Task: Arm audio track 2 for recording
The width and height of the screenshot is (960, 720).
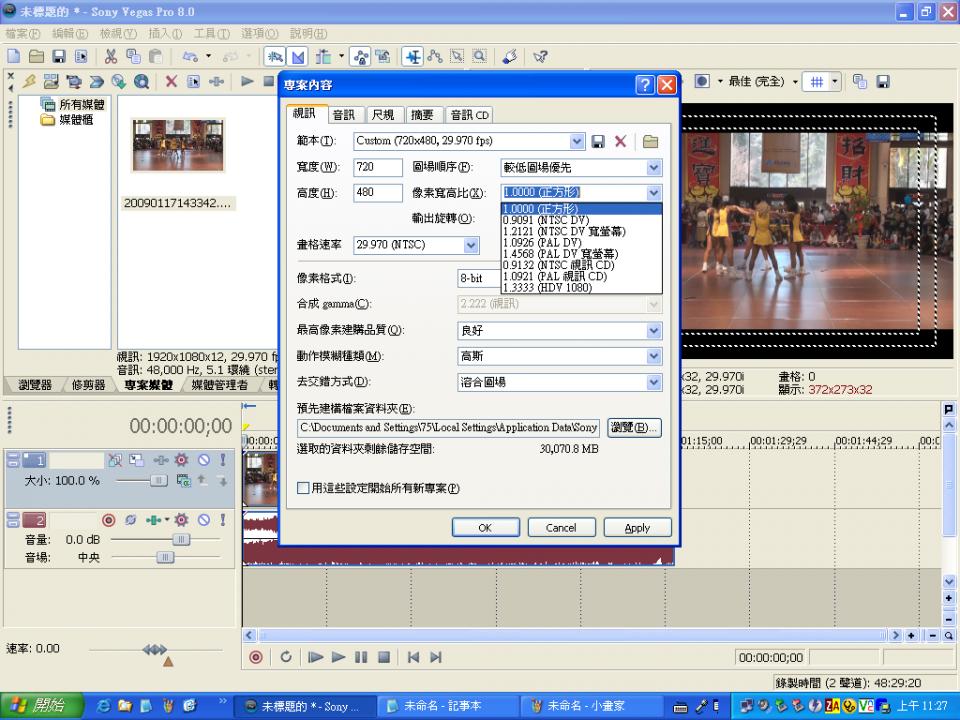Action: [x=109, y=520]
